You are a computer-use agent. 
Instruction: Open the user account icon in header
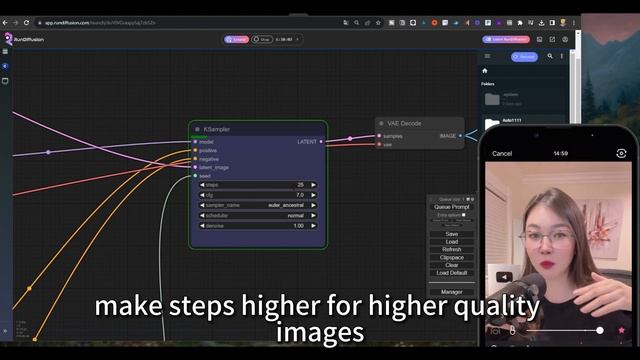565,39
